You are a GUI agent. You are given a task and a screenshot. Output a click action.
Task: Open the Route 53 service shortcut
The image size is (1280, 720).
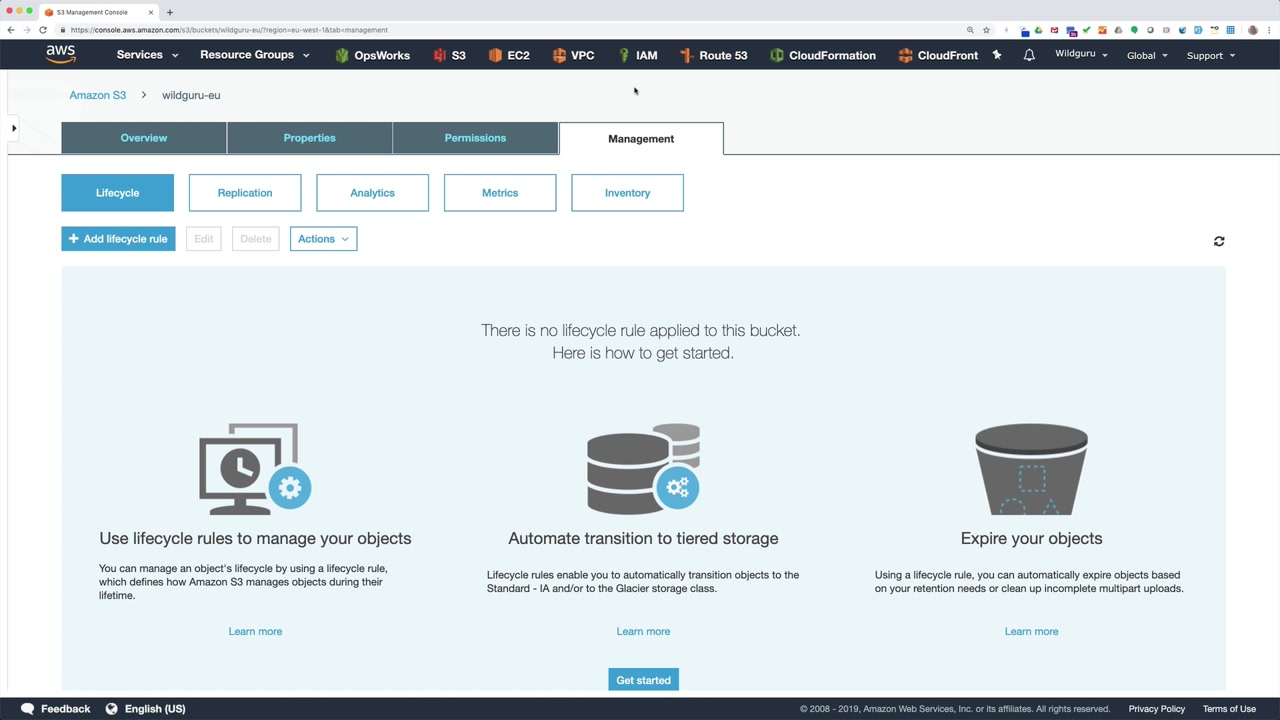click(x=713, y=55)
